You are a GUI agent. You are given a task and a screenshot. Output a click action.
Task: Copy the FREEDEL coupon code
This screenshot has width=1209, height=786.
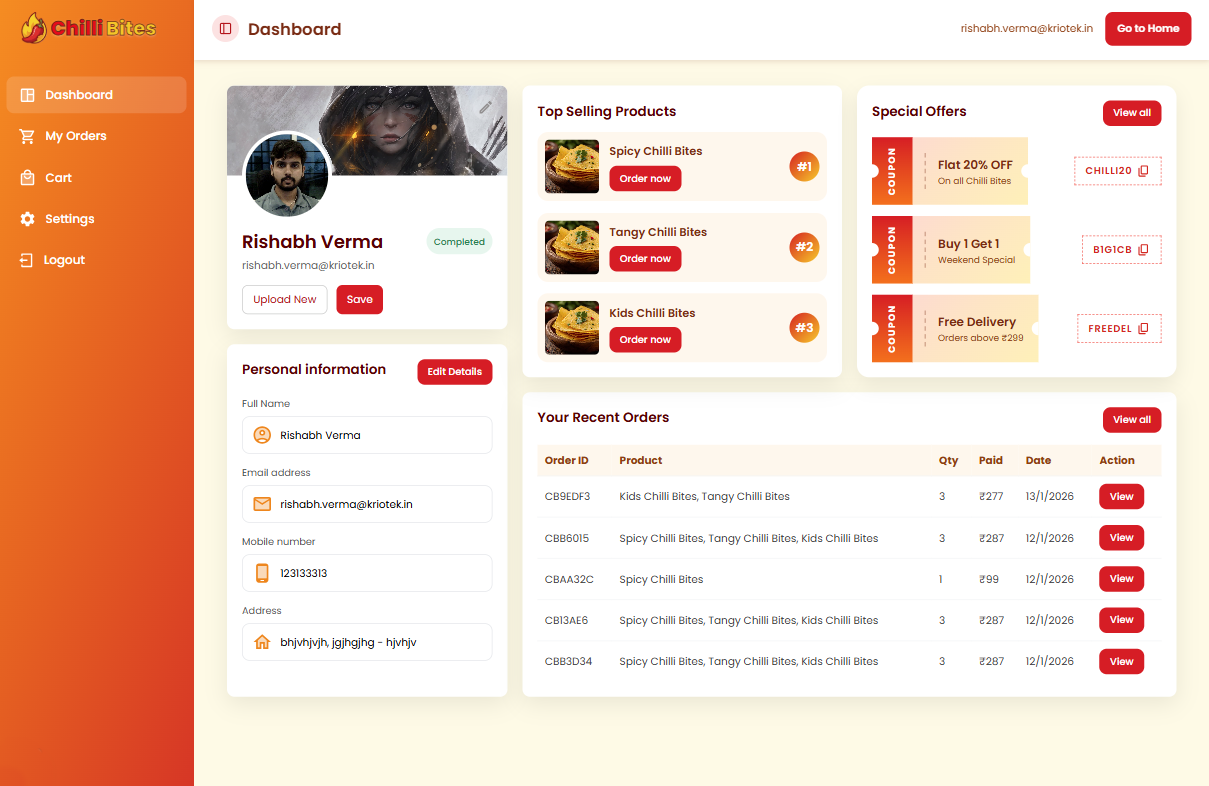tap(1143, 329)
